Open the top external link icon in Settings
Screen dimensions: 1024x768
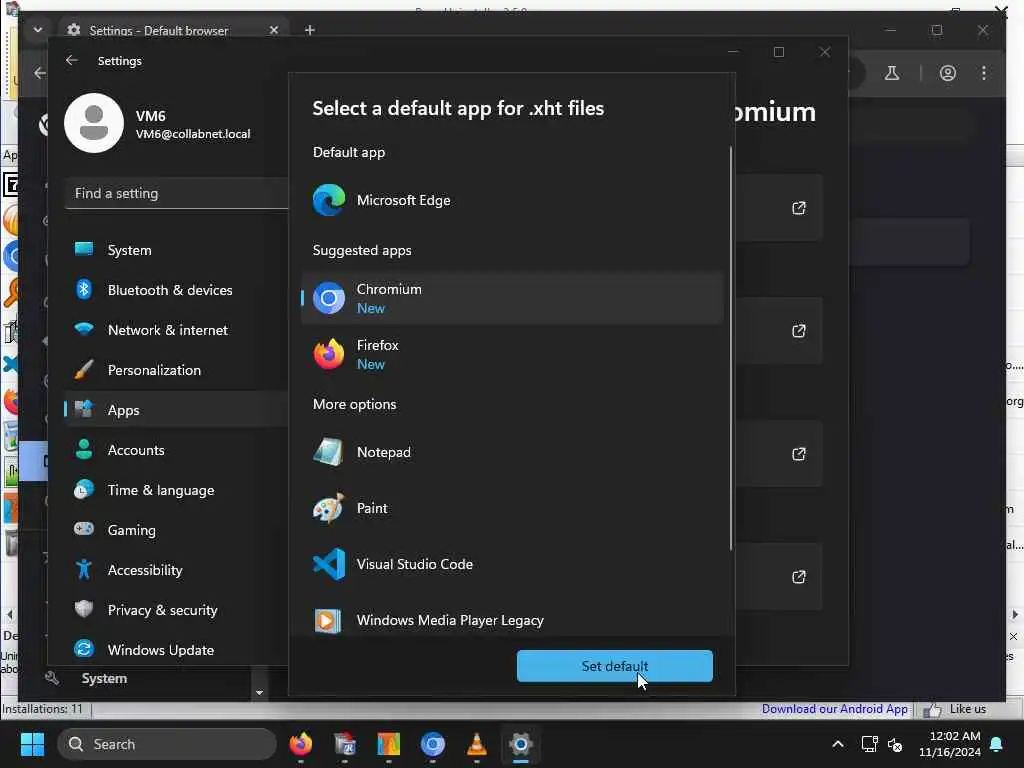click(x=799, y=208)
